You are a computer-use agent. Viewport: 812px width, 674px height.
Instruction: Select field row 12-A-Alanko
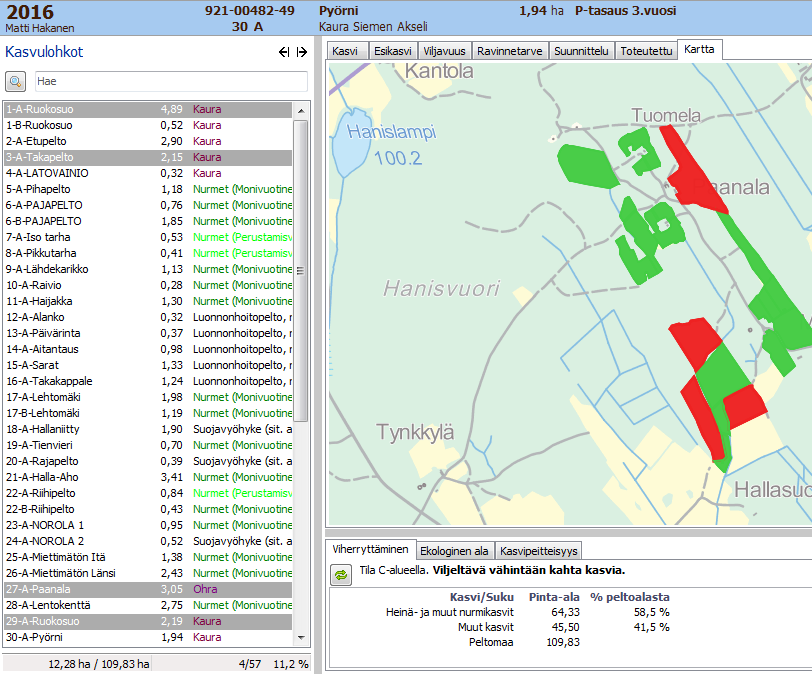(148, 318)
